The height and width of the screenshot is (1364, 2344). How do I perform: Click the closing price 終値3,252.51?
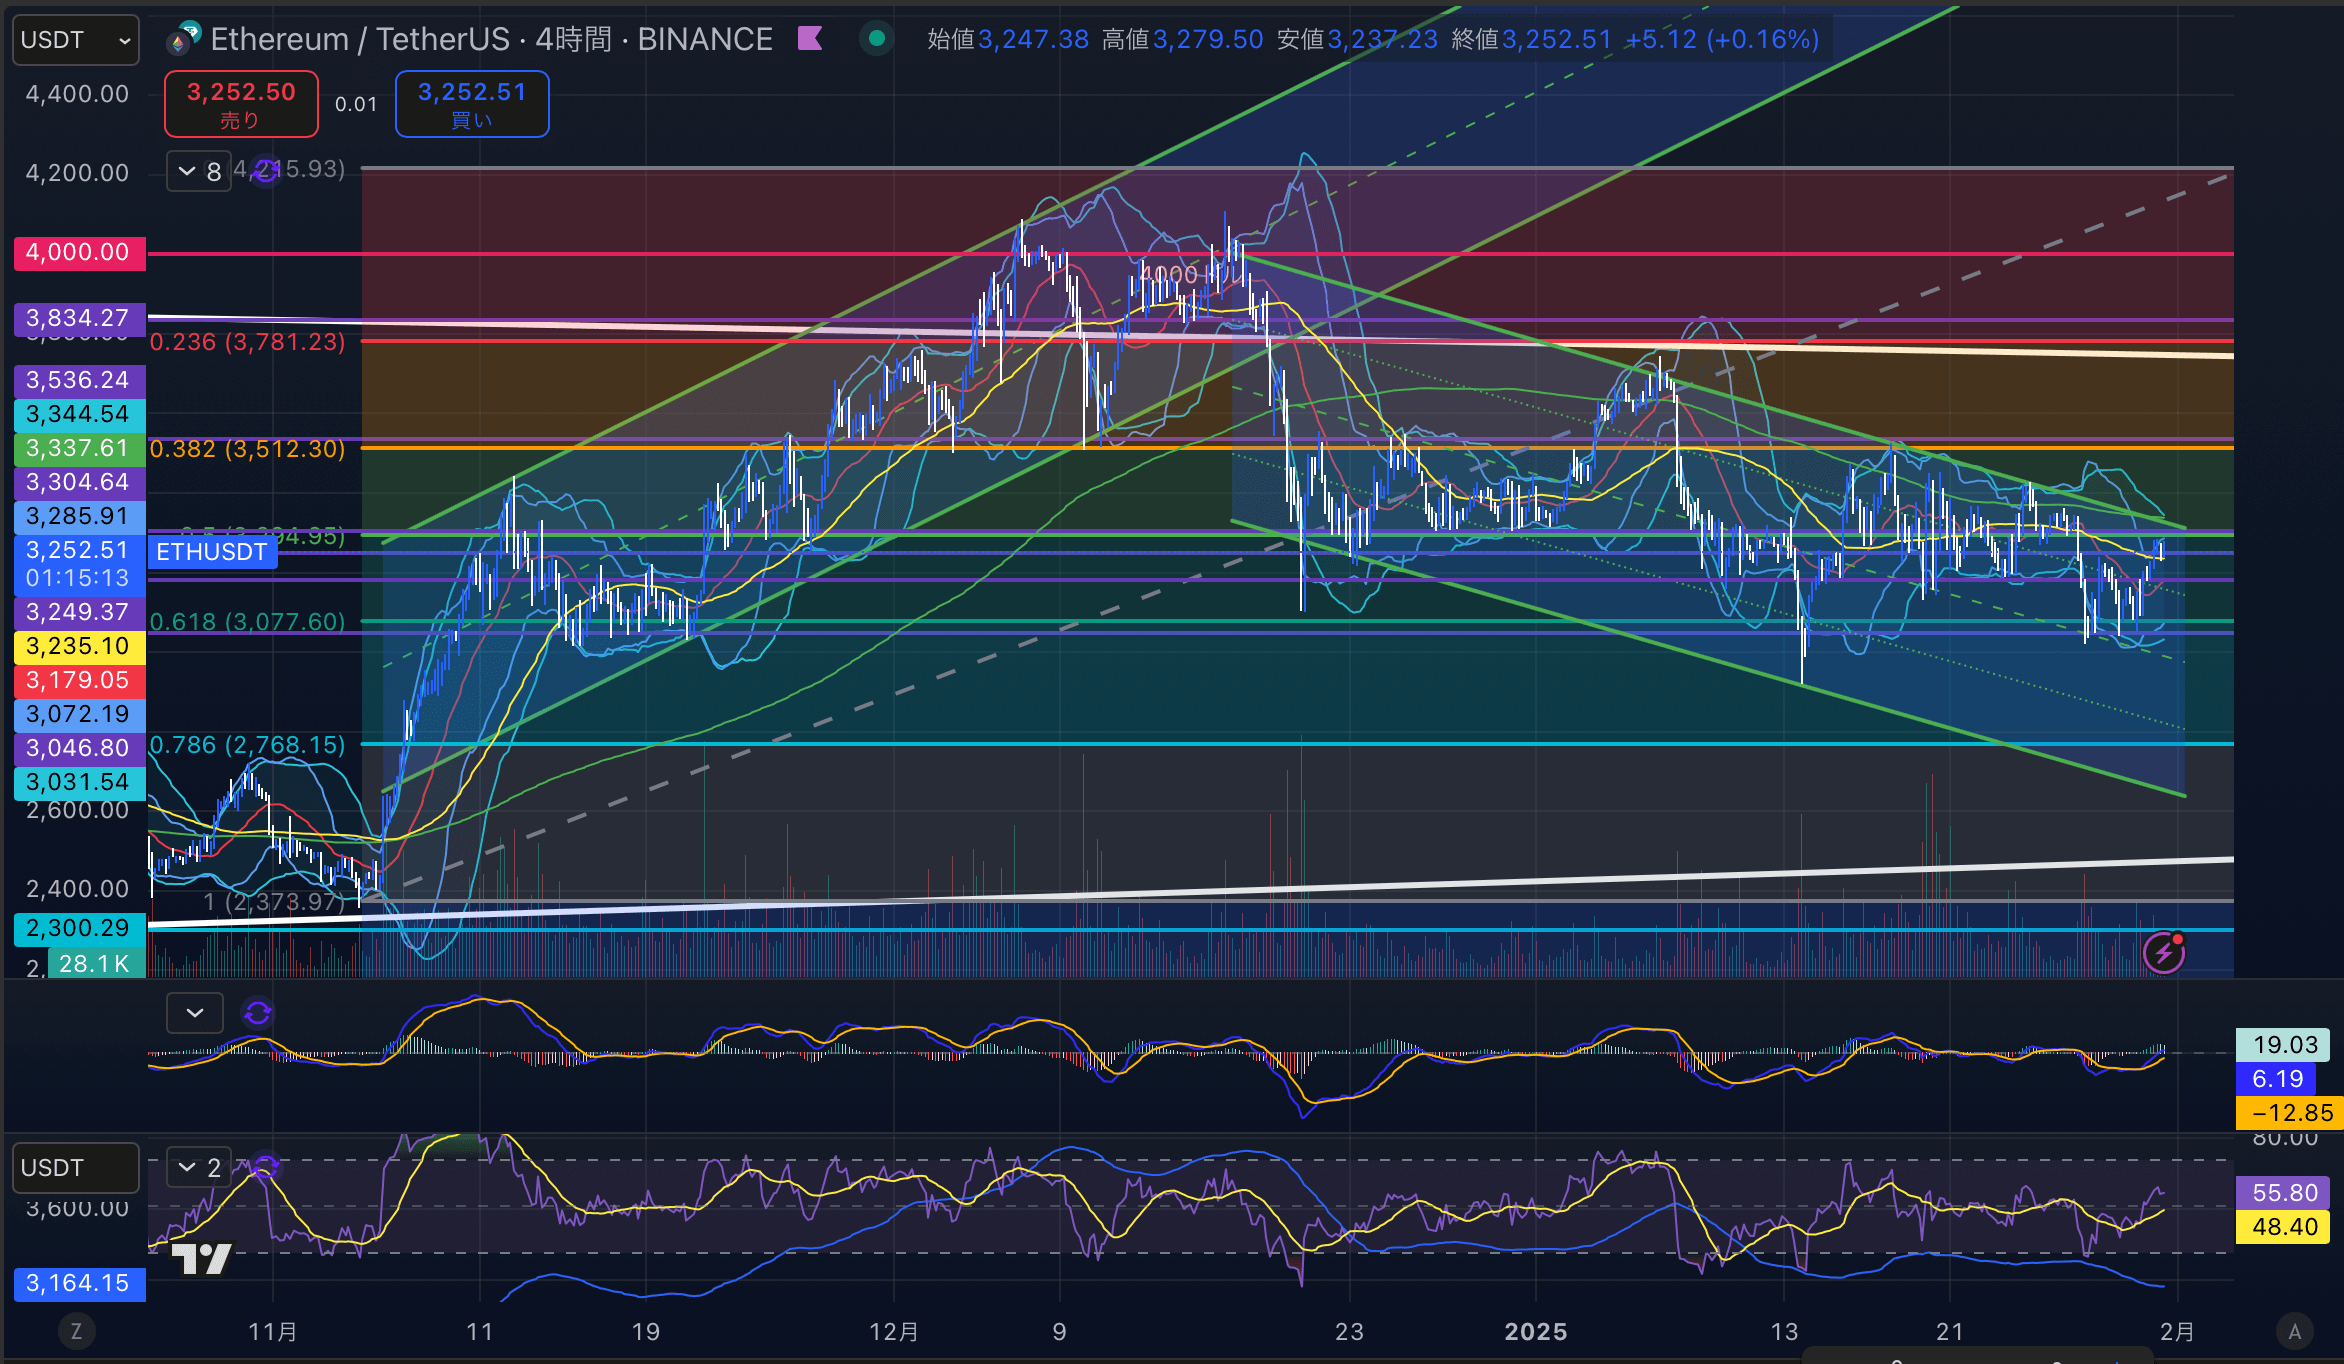tap(1531, 40)
